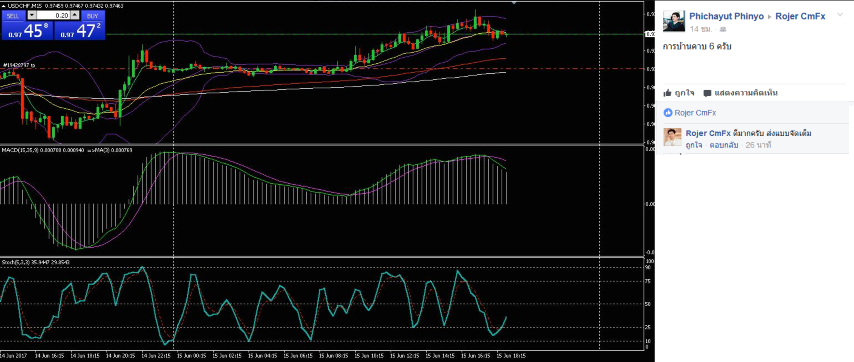
Task: Select the post text การบ้านคาบ 6 ครับ
Action: click(697, 47)
